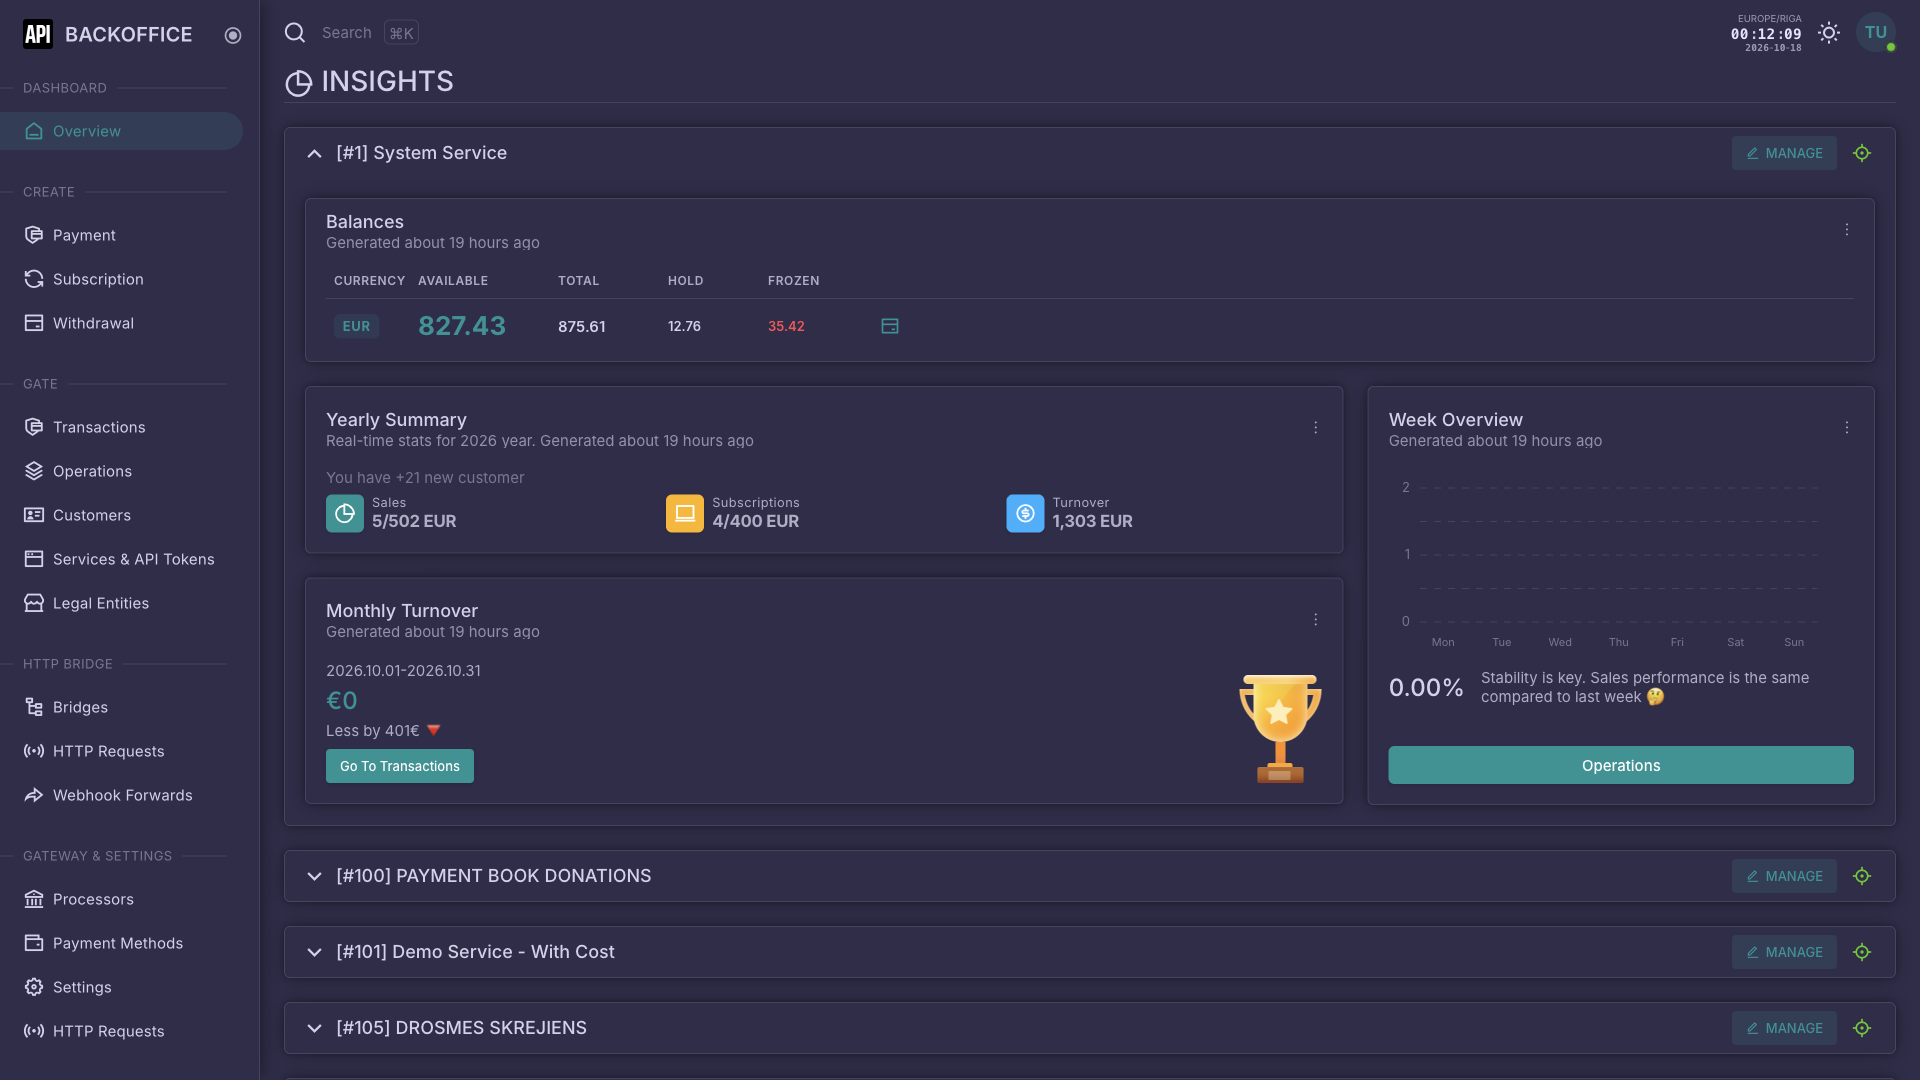Click MANAGE for DROSMES SKREJIENS

pos(1784,1028)
